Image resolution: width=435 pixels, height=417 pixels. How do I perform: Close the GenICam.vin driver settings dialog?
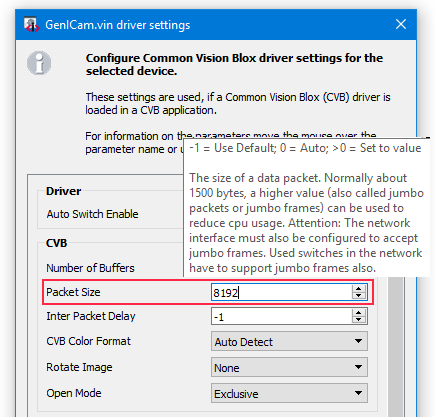tap(401, 24)
